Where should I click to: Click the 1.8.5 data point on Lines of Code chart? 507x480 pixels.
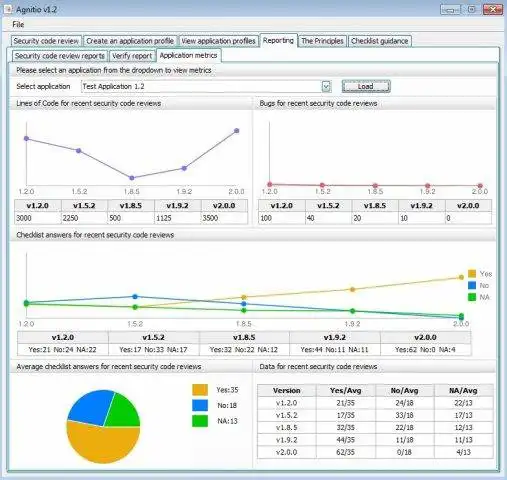132,178
